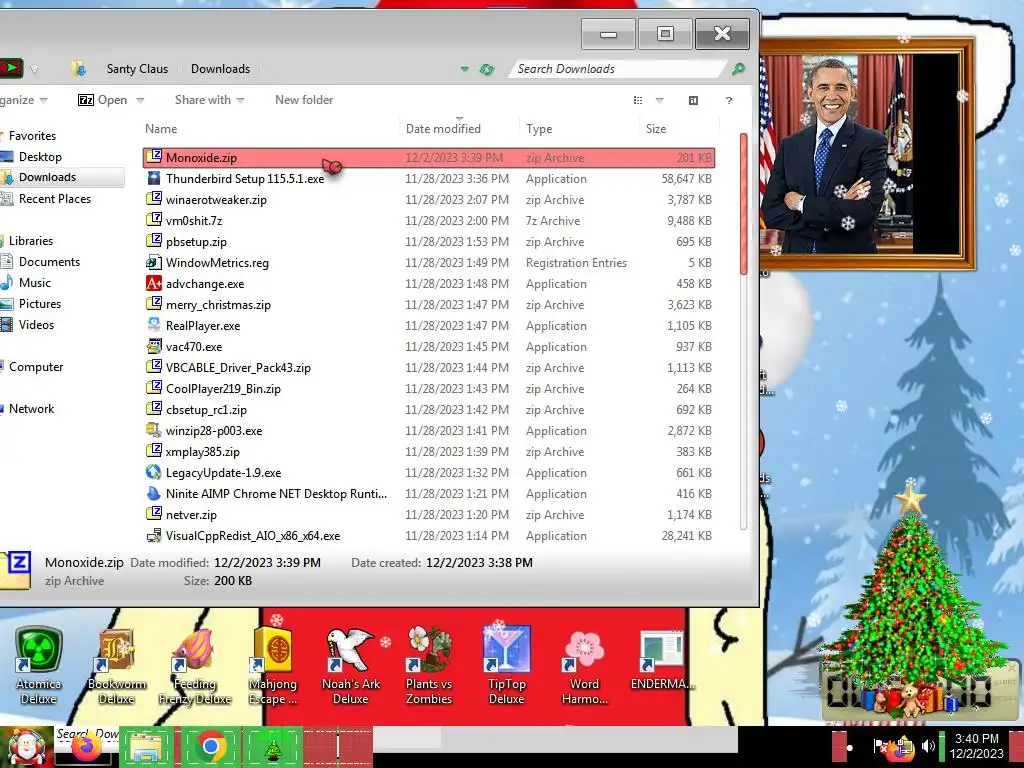Open Word Harmony desktop shortcut

coord(584,666)
